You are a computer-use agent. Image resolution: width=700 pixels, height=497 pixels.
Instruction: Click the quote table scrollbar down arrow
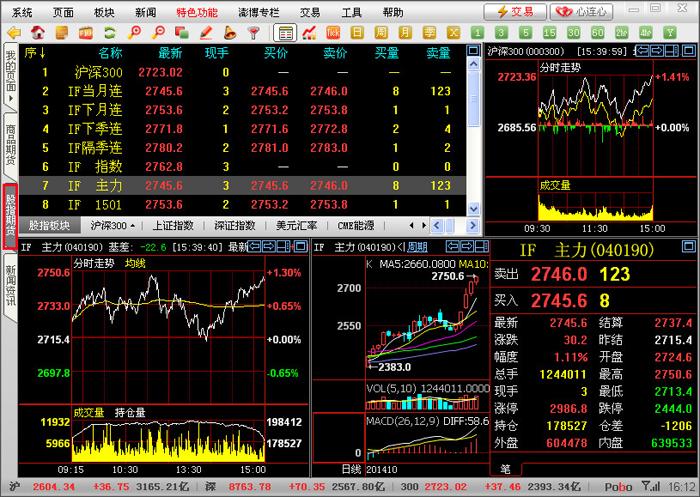(474, 209)
